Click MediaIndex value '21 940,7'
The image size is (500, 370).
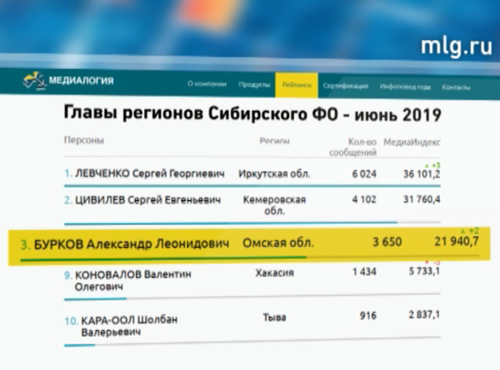tap(457, 241)
